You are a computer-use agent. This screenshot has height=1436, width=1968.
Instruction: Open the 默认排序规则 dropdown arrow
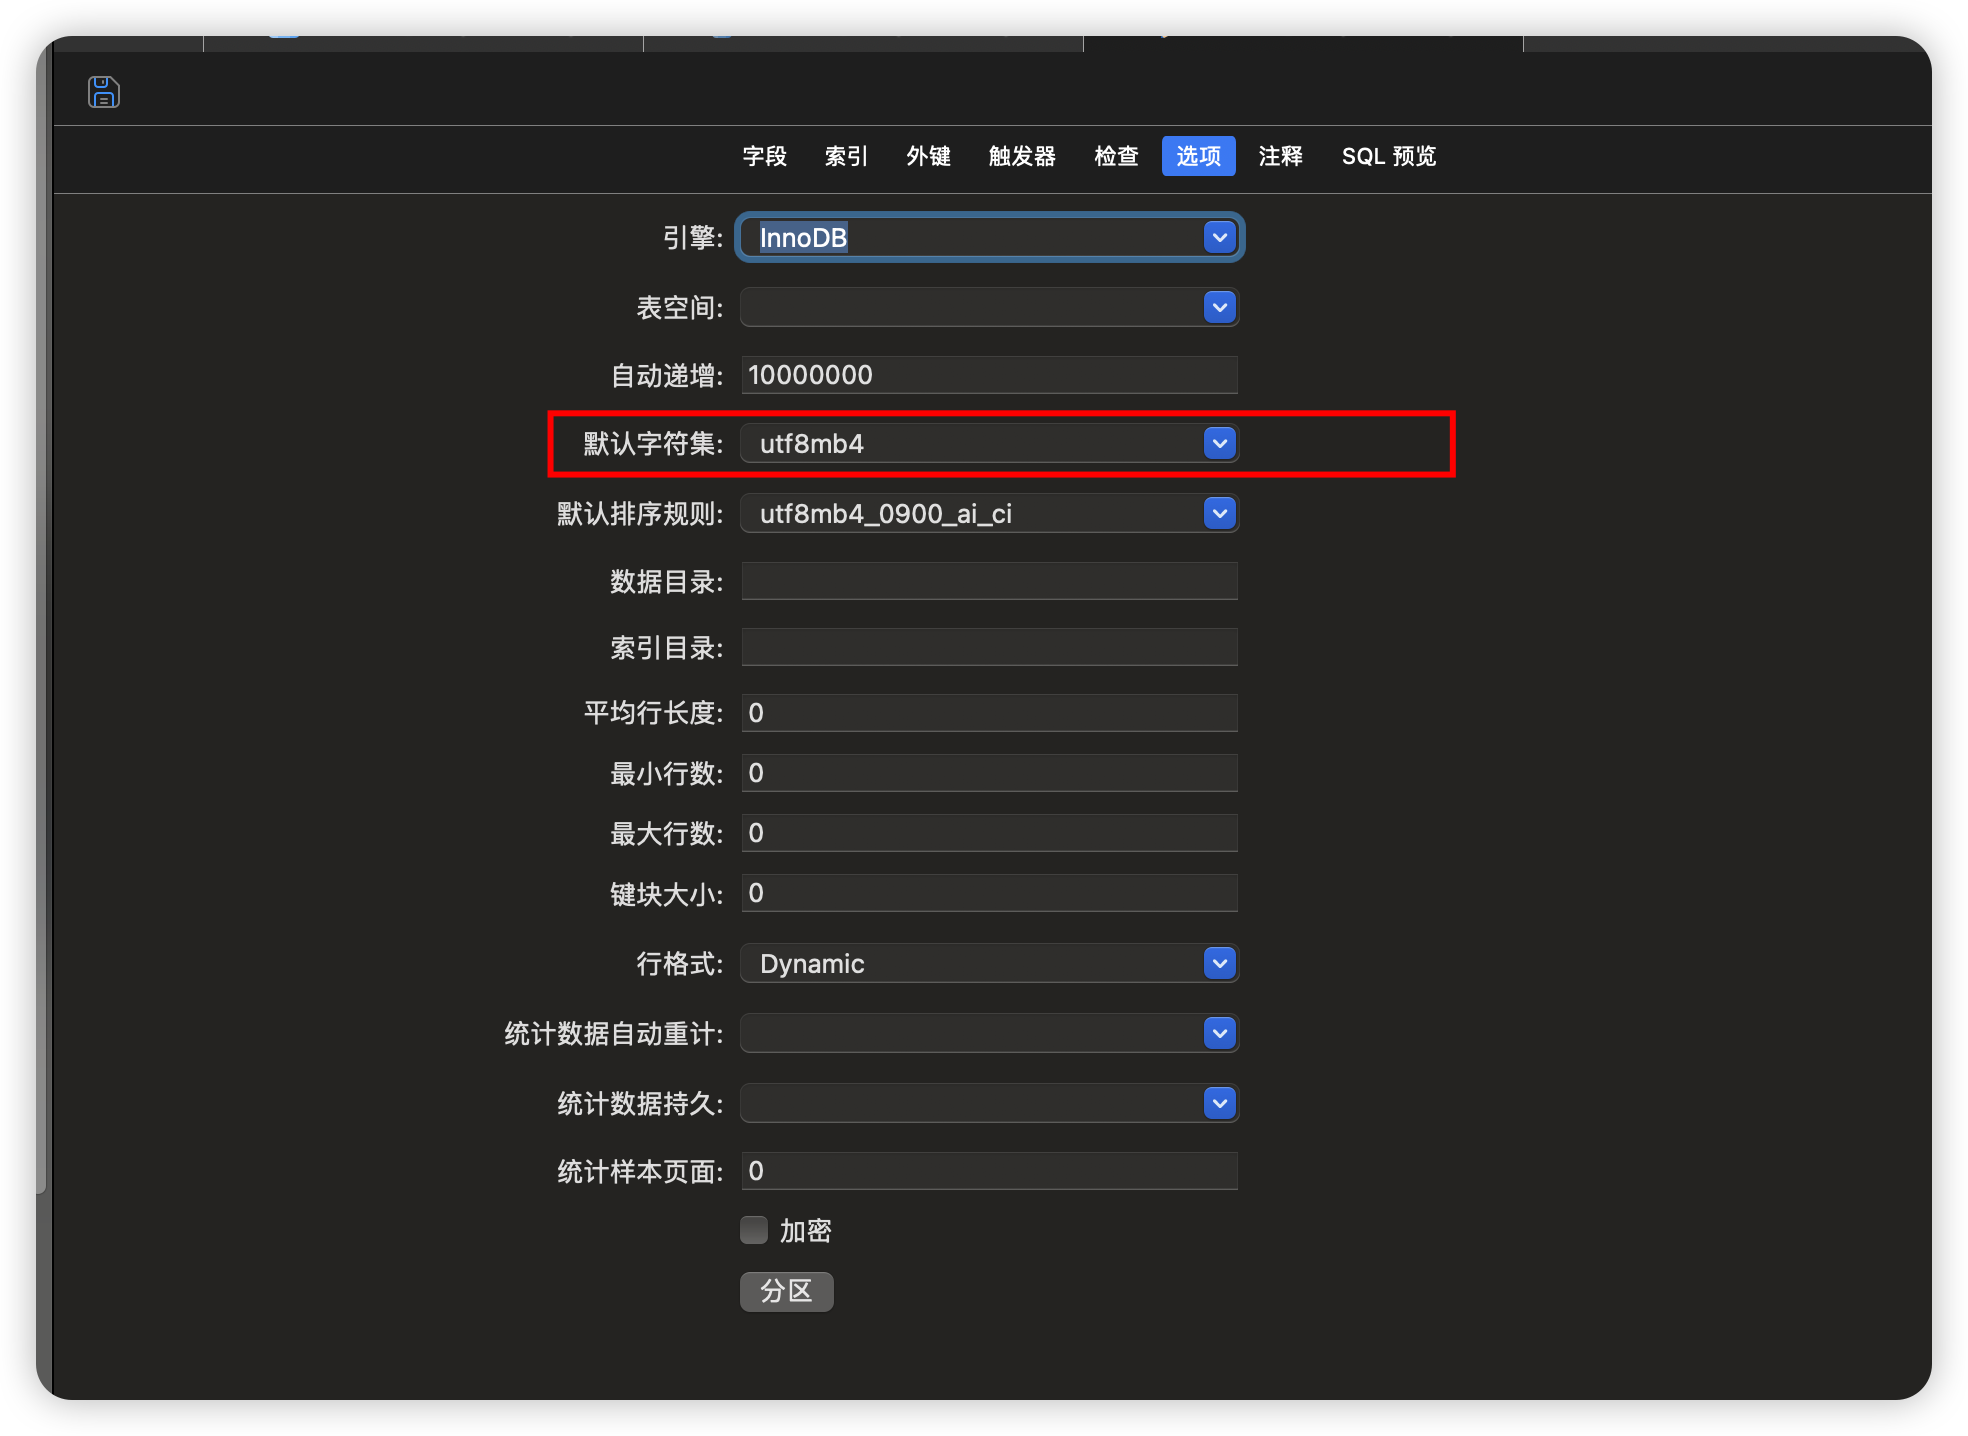pyautogui.click(x=1219, y=513)
